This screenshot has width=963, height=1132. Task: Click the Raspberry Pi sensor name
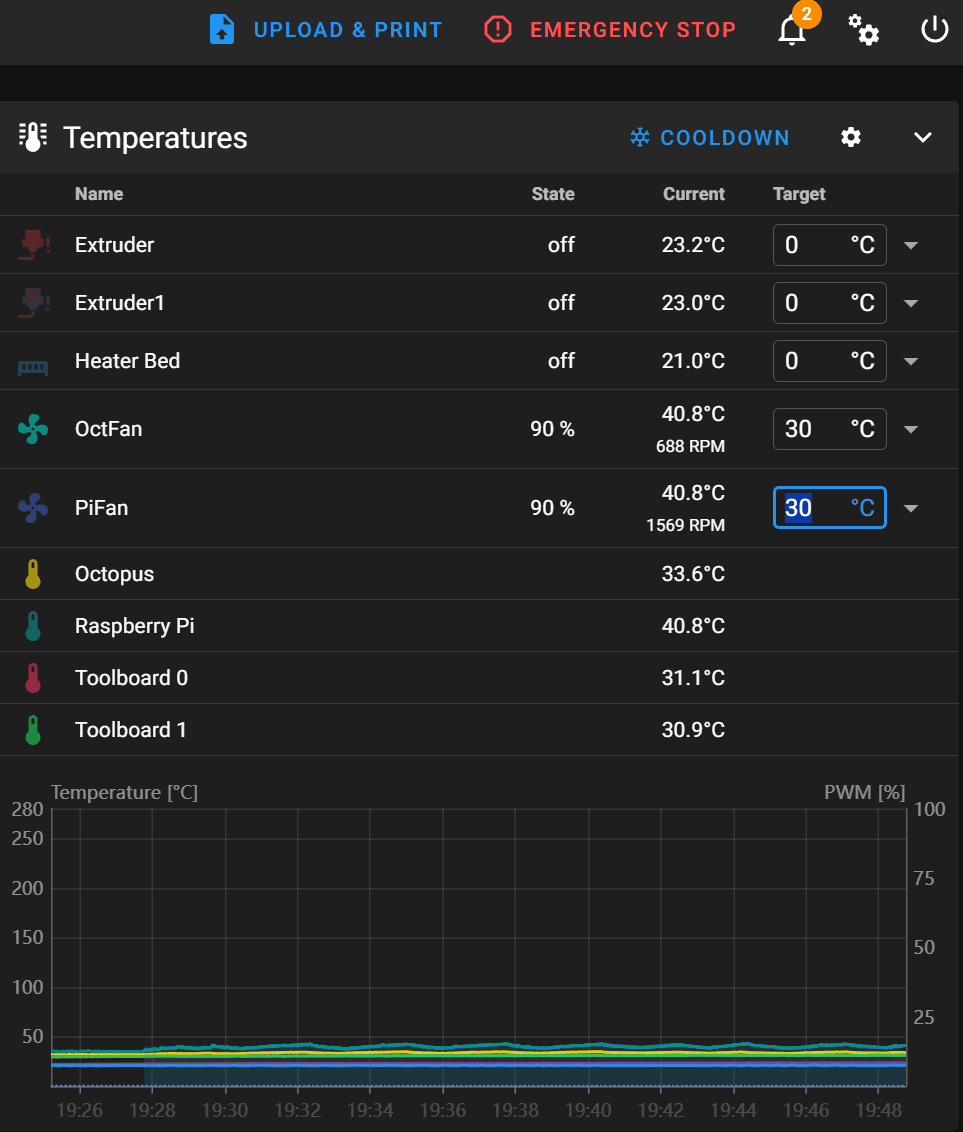coord(135,626)
